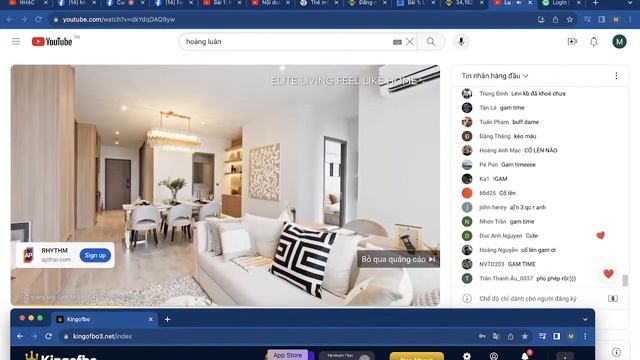Translate page icon in Kingofbo address bar

pyautogui.click(x=496, y=336)
